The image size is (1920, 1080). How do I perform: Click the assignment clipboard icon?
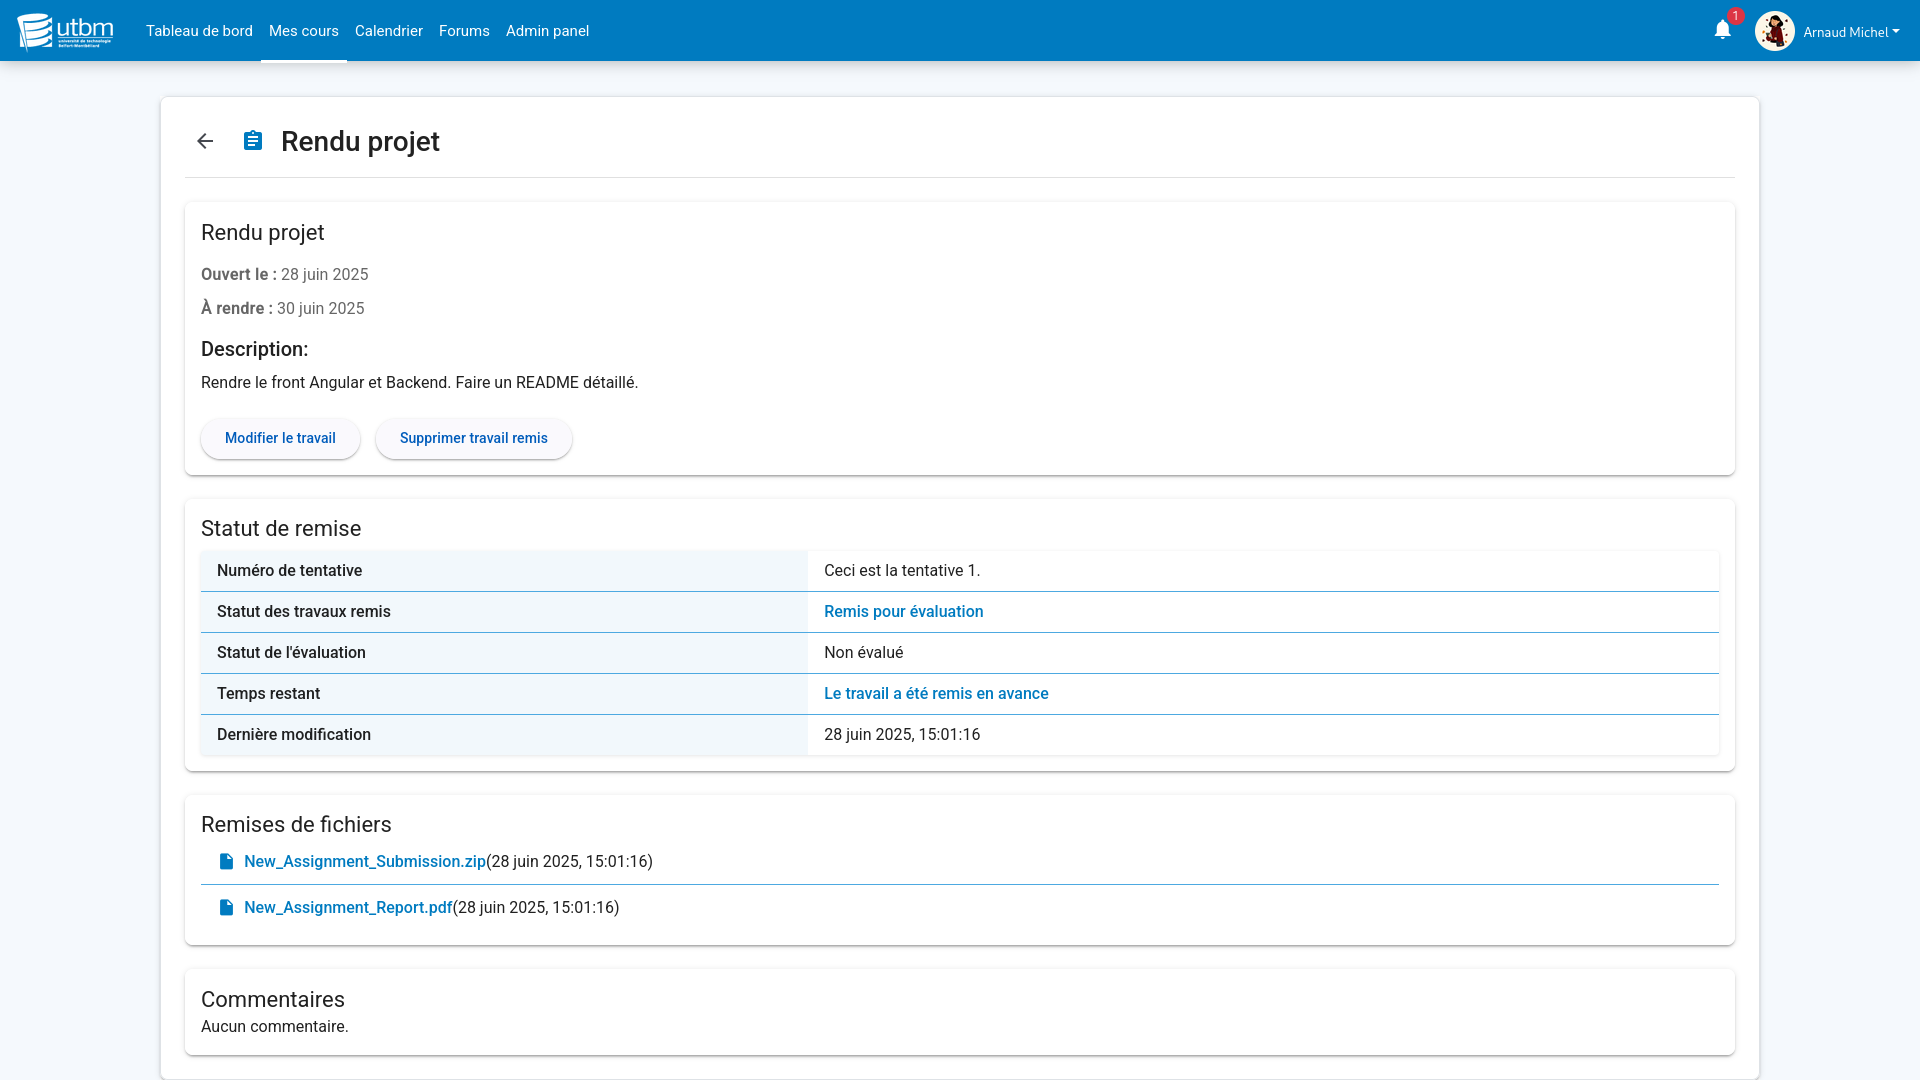coord(253,141)
